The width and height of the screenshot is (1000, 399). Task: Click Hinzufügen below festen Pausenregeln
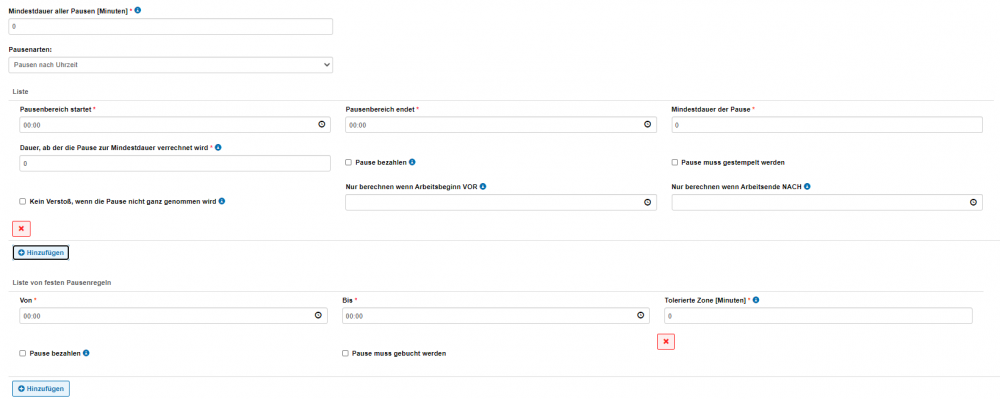pyautogui.click(x=41, y=388)
